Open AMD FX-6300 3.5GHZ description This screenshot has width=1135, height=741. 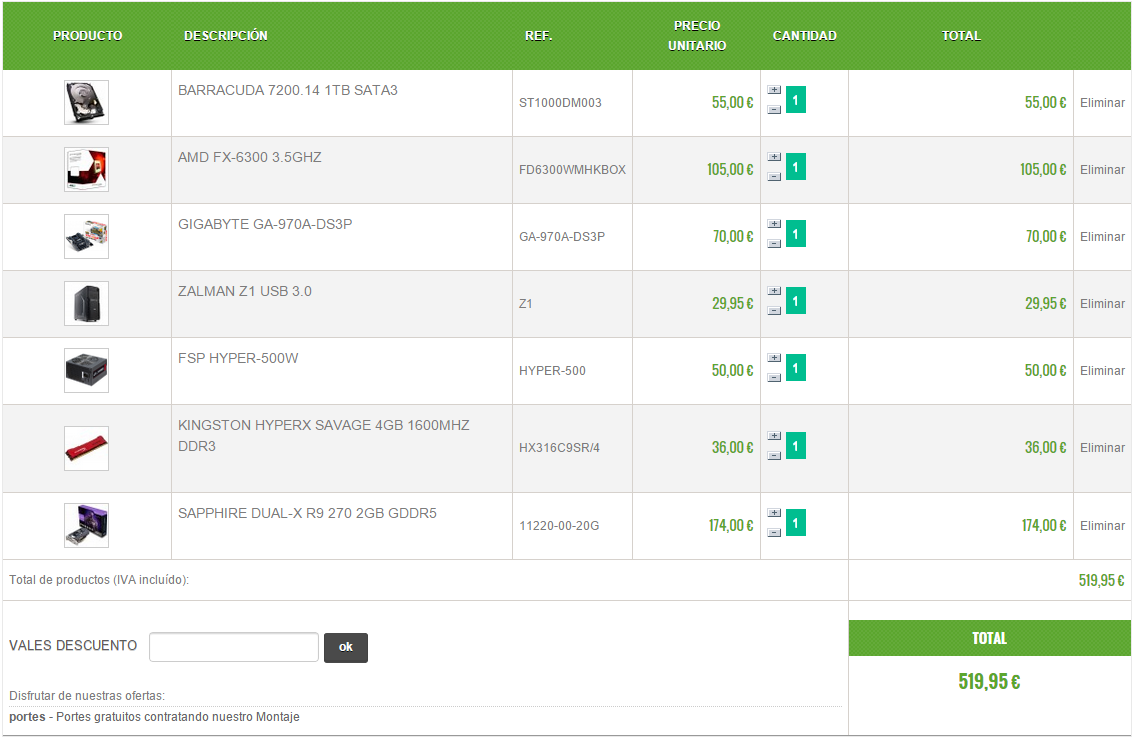point(250,157)
